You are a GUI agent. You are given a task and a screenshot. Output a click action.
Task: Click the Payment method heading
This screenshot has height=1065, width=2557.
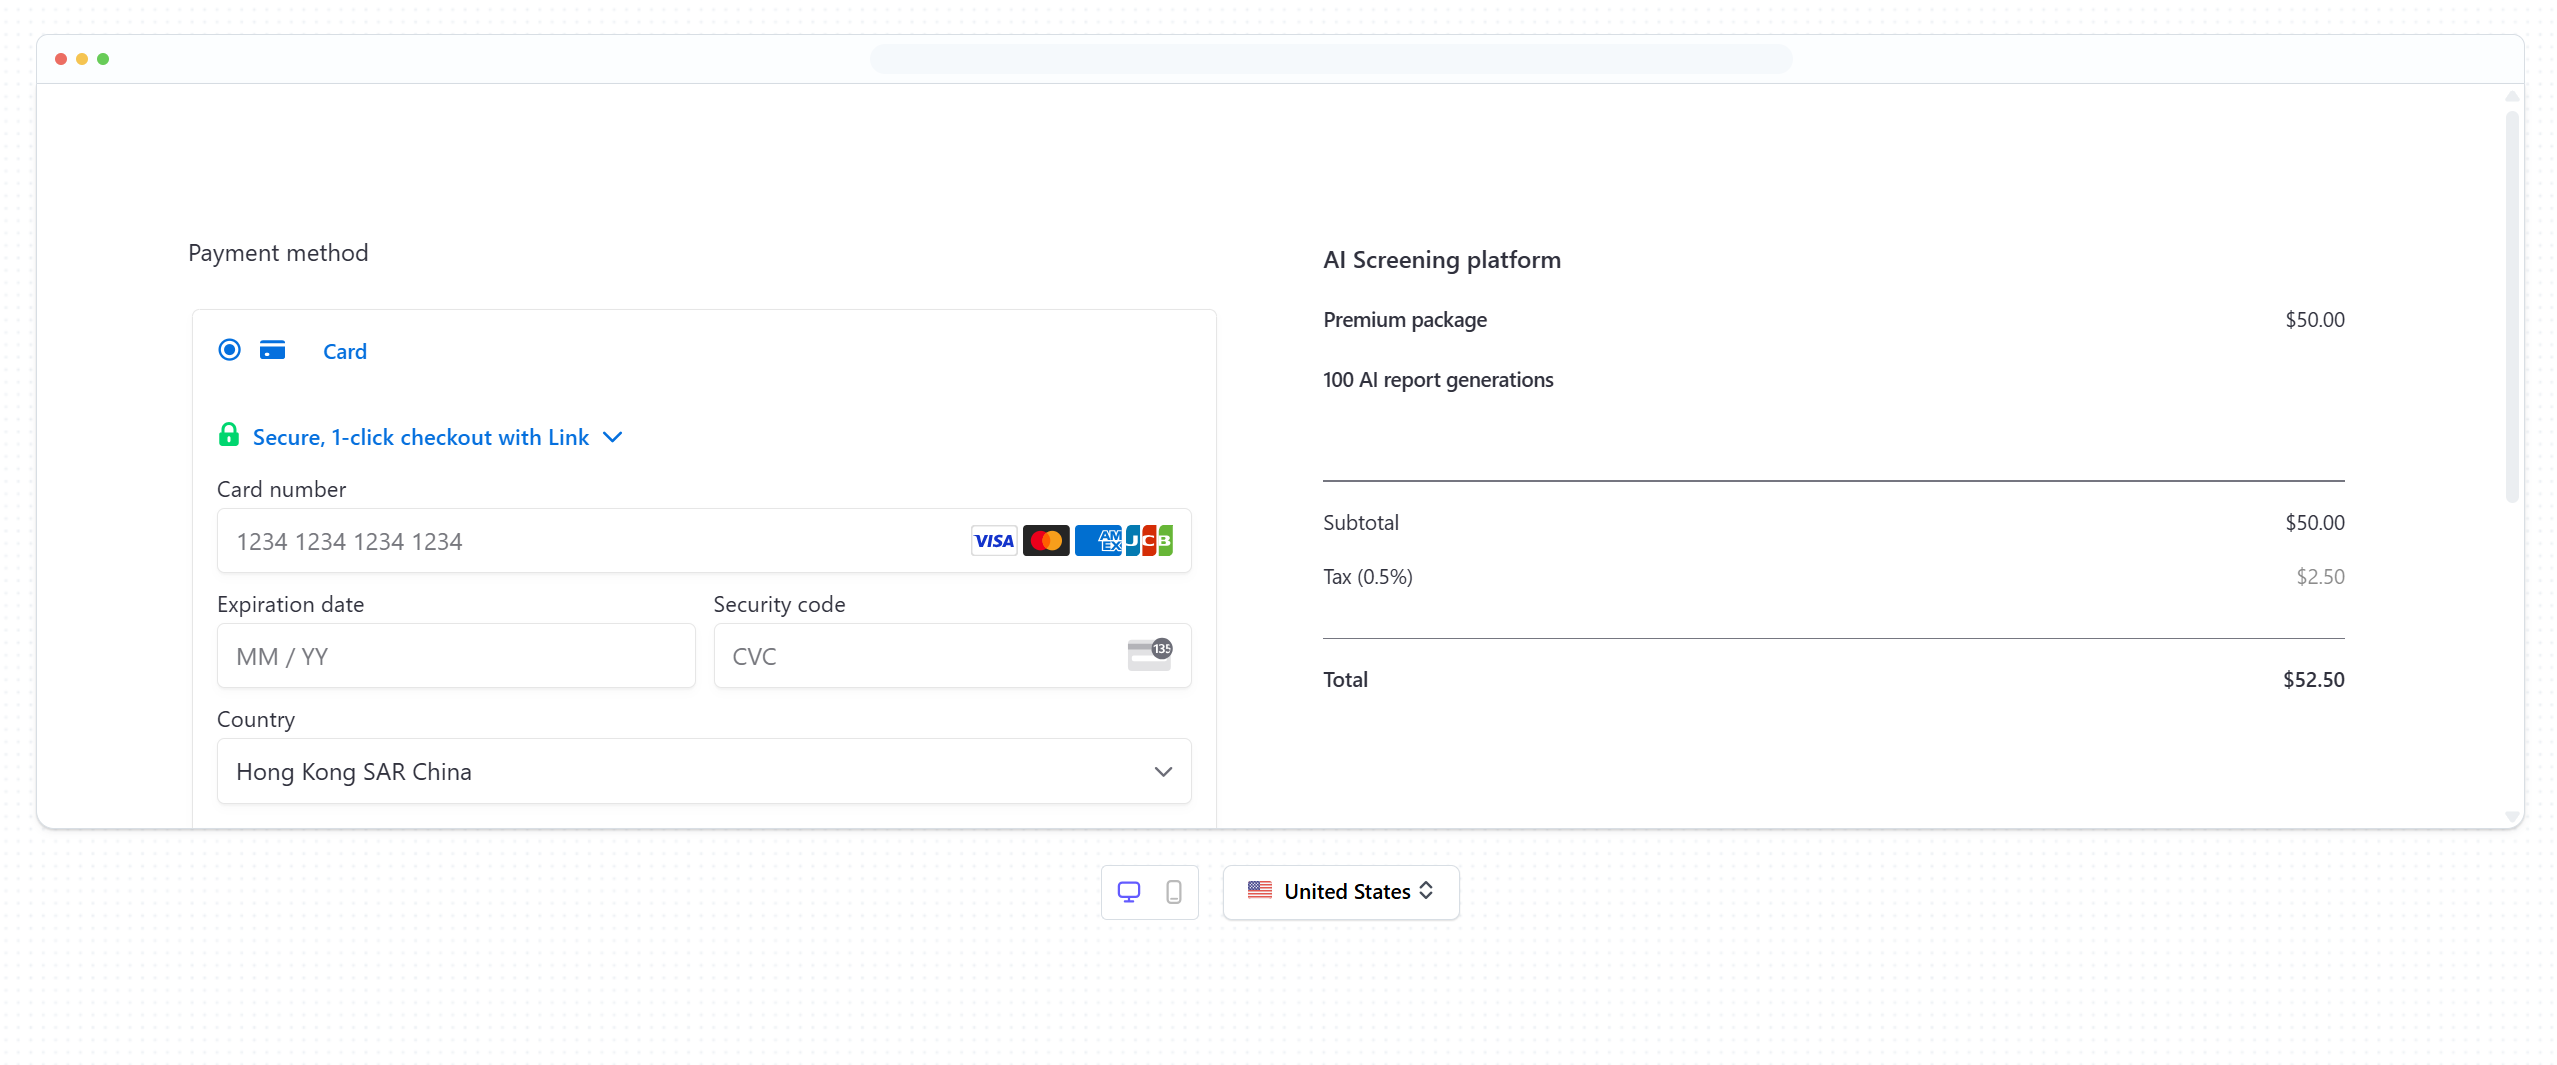coord(278,253)
